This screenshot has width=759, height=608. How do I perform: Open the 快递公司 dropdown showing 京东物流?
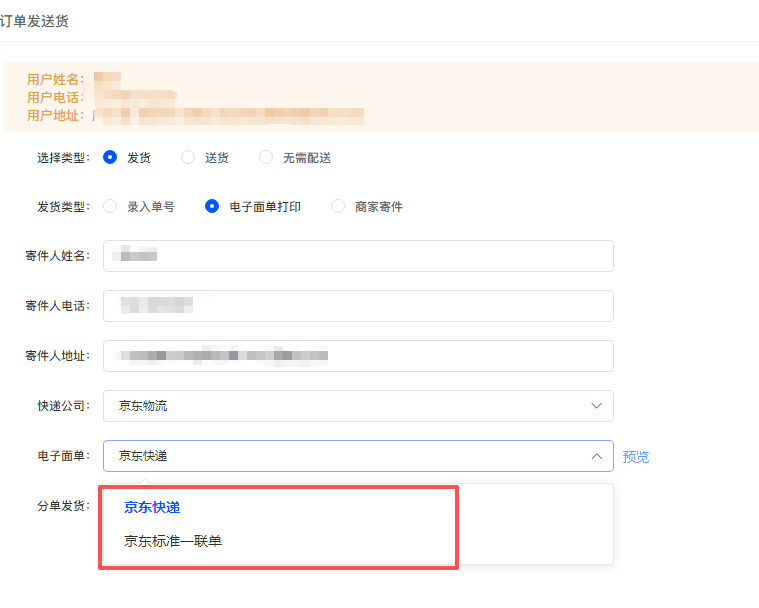358,406
